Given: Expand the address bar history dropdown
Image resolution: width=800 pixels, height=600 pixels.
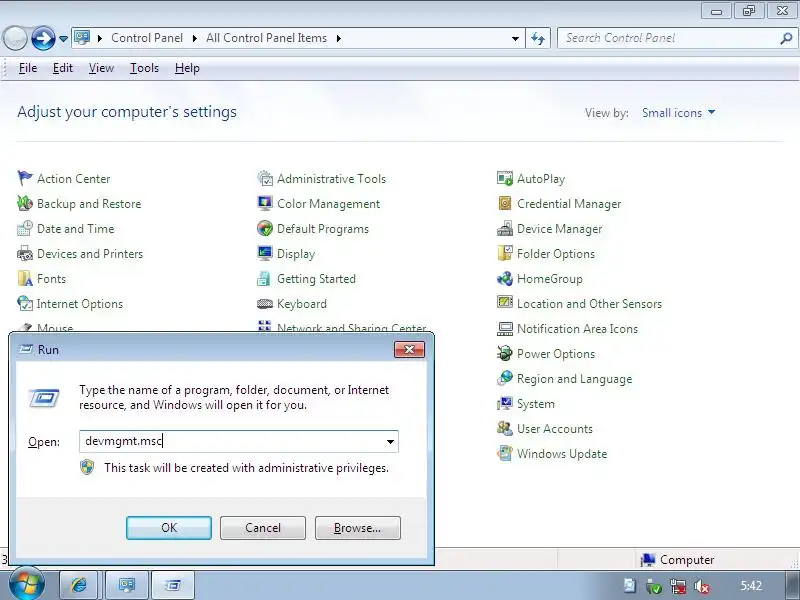Looking at the screenshot, I should [515, 38].
